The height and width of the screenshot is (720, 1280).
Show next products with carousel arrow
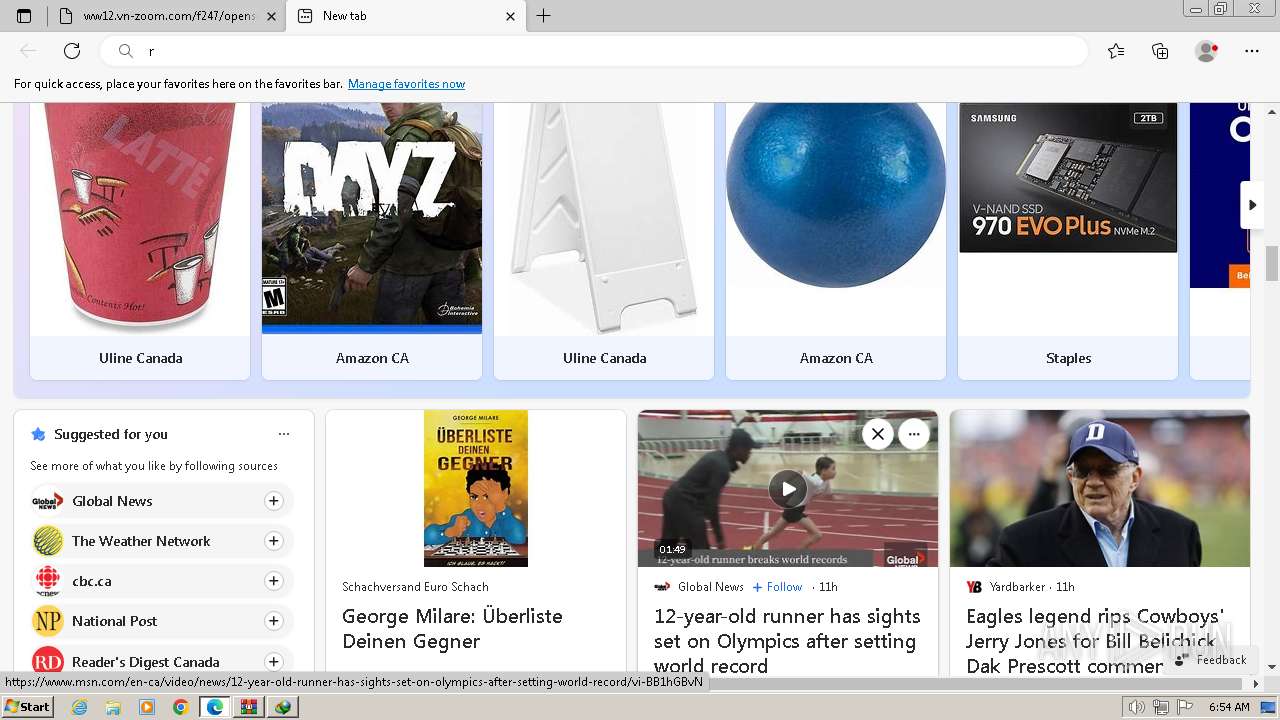pos(1252,205)
